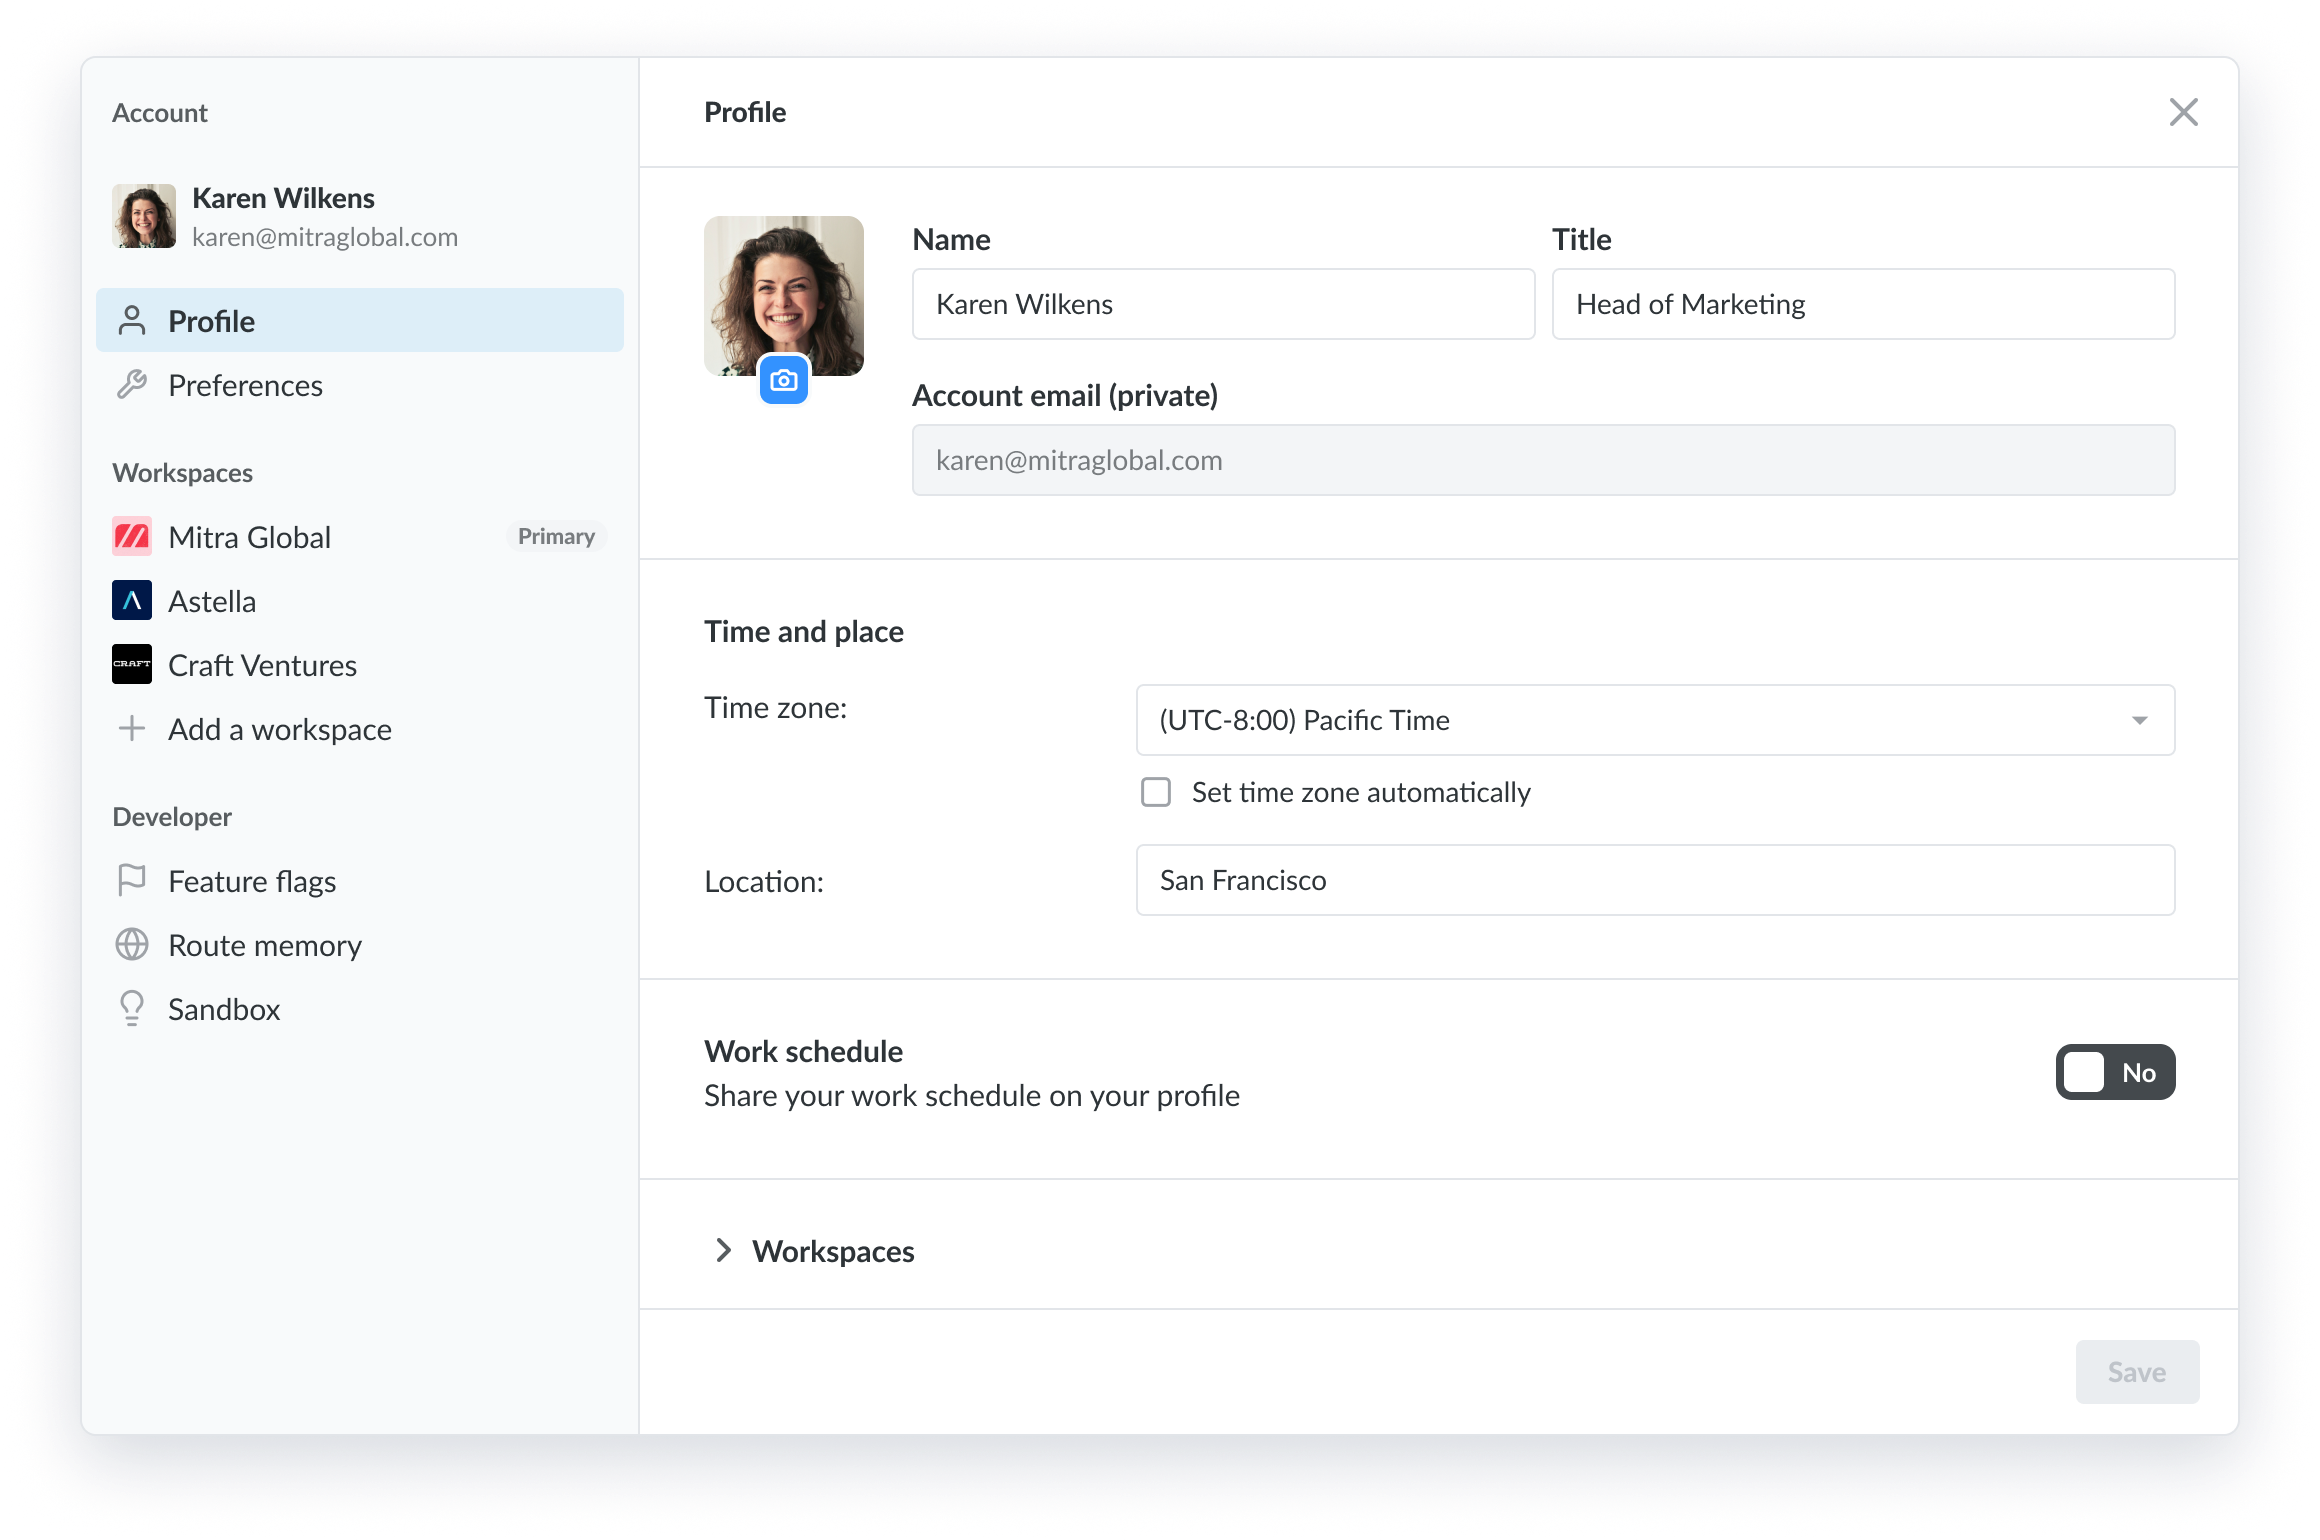Open Preferences in the sidebar
The image size is (2320, 1540).
[x=245, y=386]
